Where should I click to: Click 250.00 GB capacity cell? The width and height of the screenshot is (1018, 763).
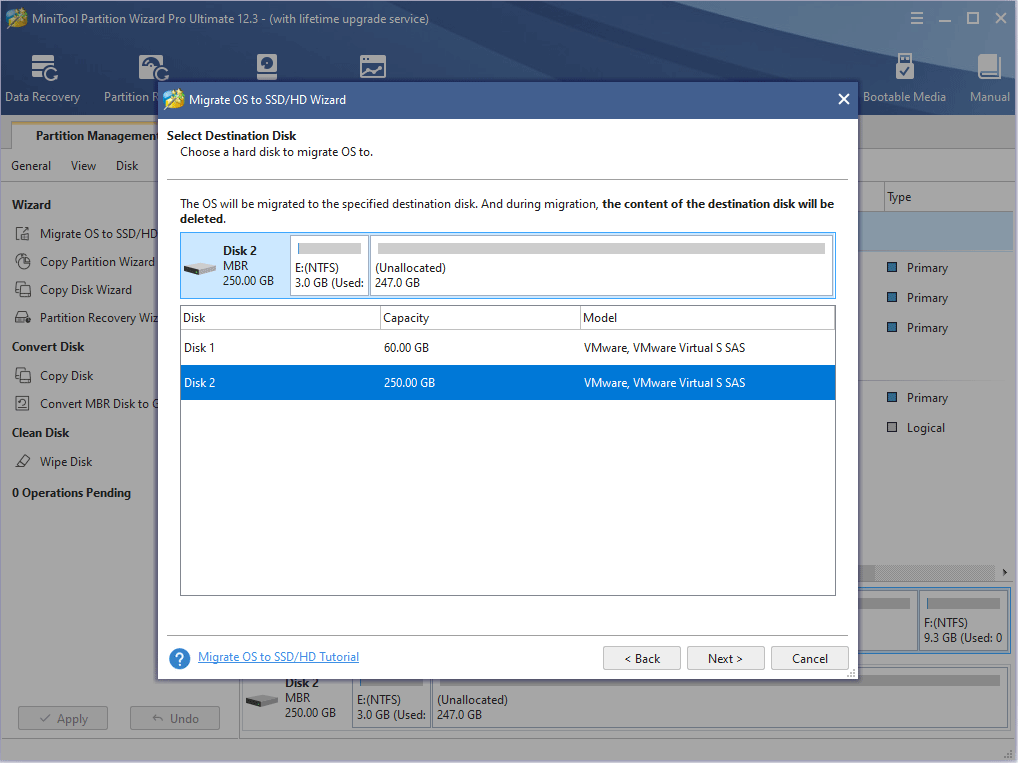(x=409, y=382)
